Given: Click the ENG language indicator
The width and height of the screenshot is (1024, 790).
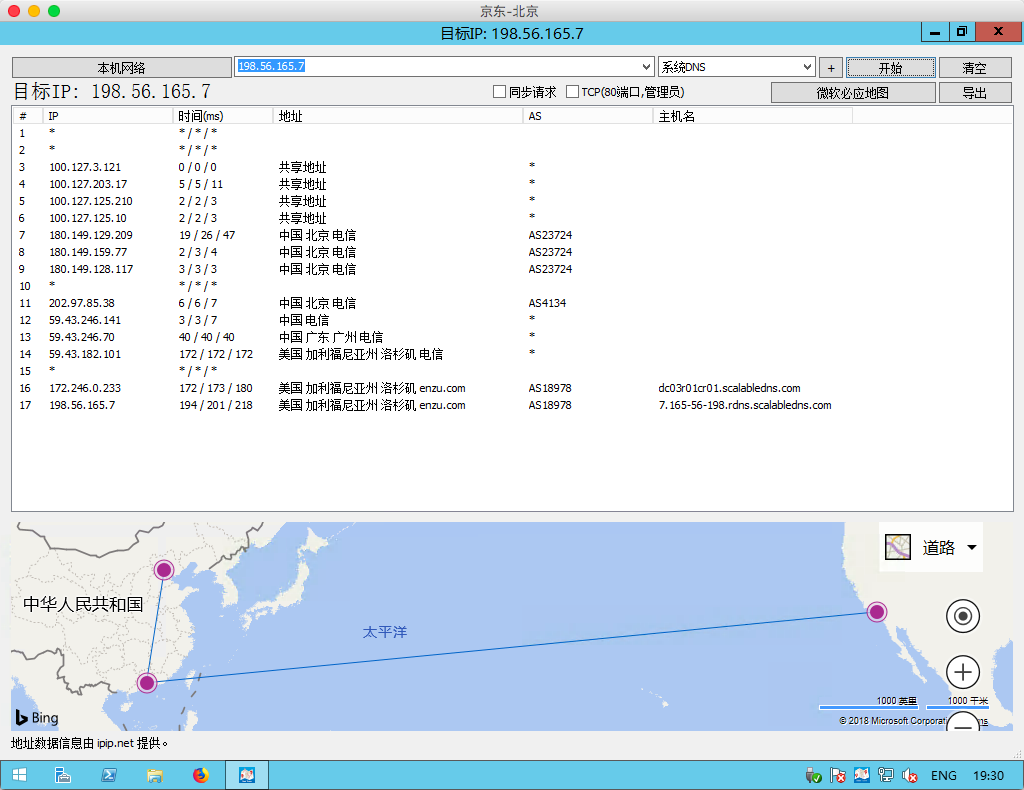Looking at the screenshot, I should pos(944,776).
